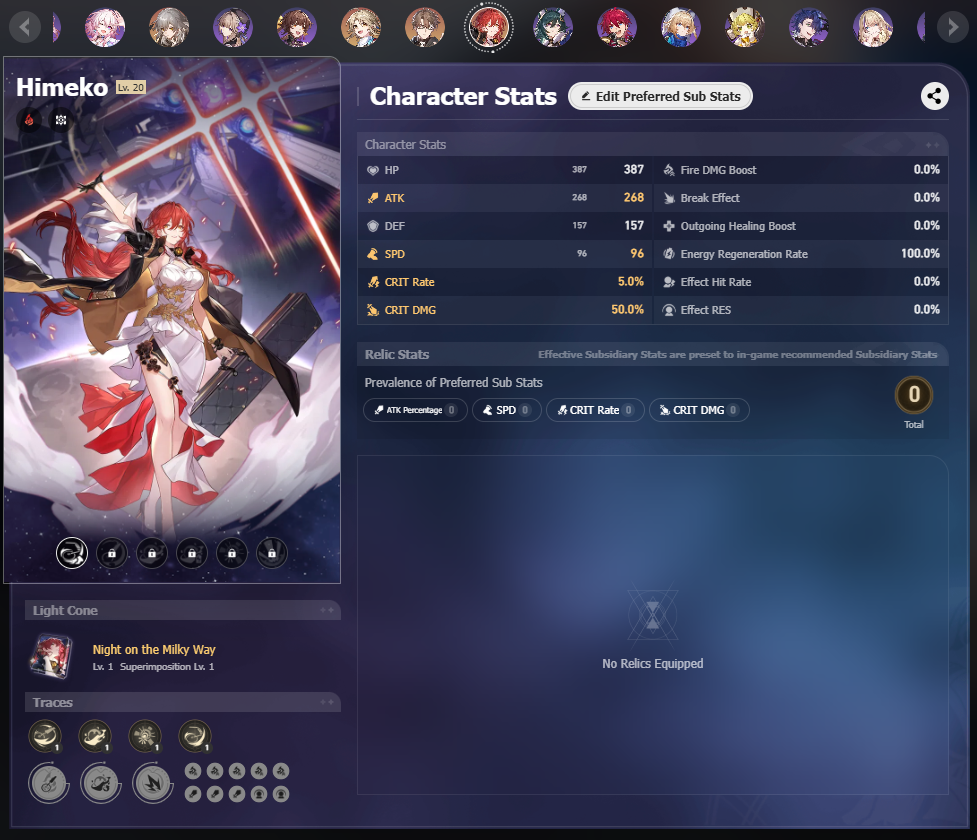
Task: Select the highlighted Himeko avatar in character list
Action: pyautogui.click(x=489, y=27)
